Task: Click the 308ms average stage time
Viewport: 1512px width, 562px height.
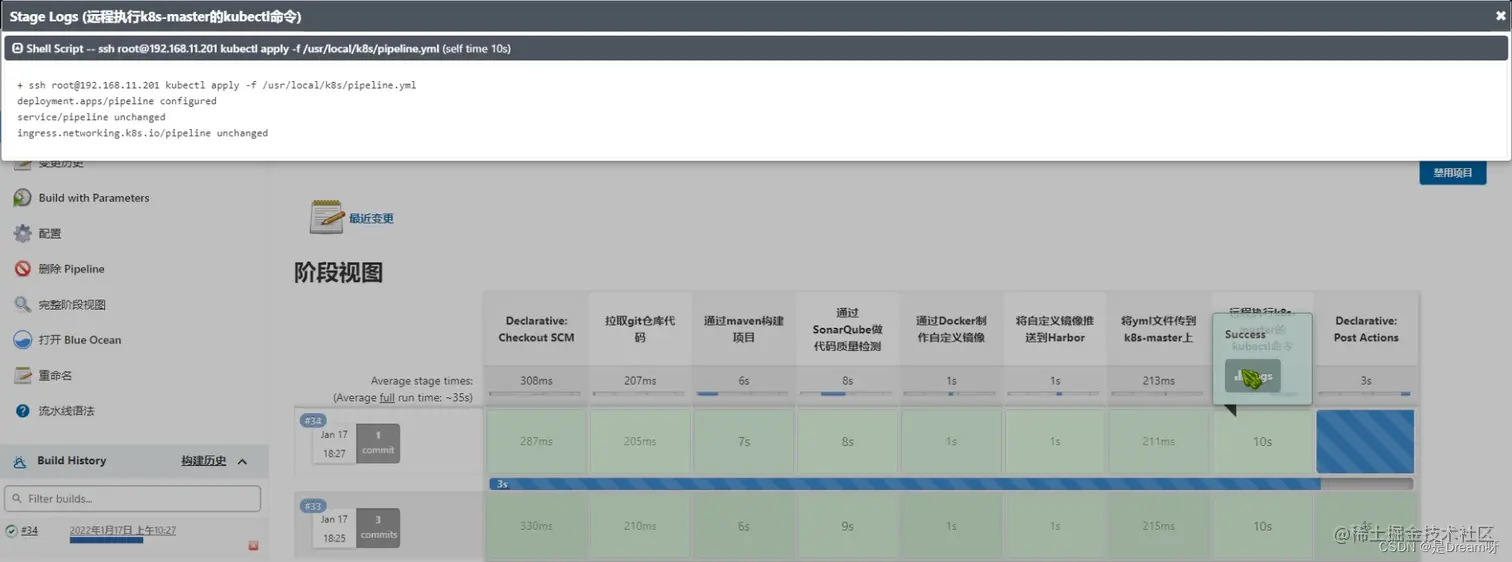Action: pyautogui.click(x=536, y=381)
